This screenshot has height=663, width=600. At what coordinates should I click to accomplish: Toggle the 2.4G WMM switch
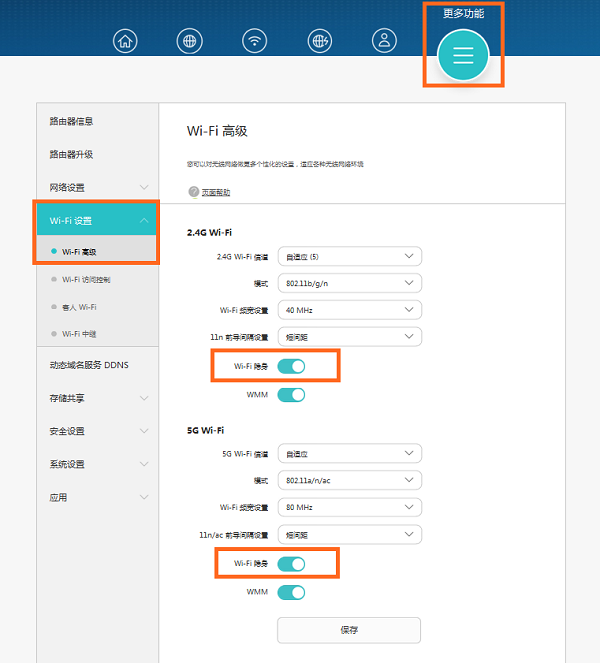(x=291, y=395)
